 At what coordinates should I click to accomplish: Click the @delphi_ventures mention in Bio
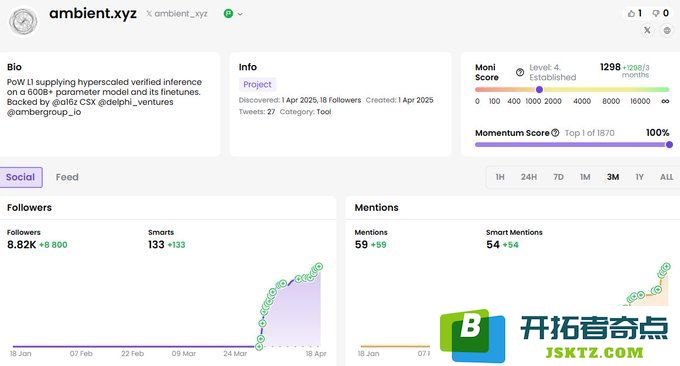point(136,102)
